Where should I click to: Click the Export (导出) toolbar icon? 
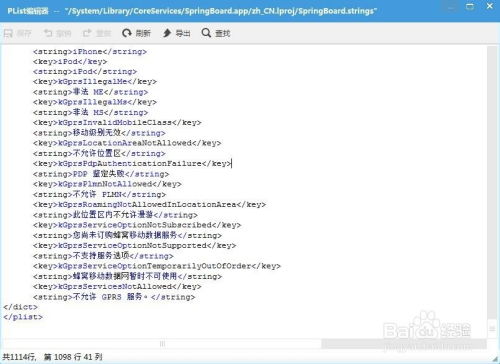167,33
